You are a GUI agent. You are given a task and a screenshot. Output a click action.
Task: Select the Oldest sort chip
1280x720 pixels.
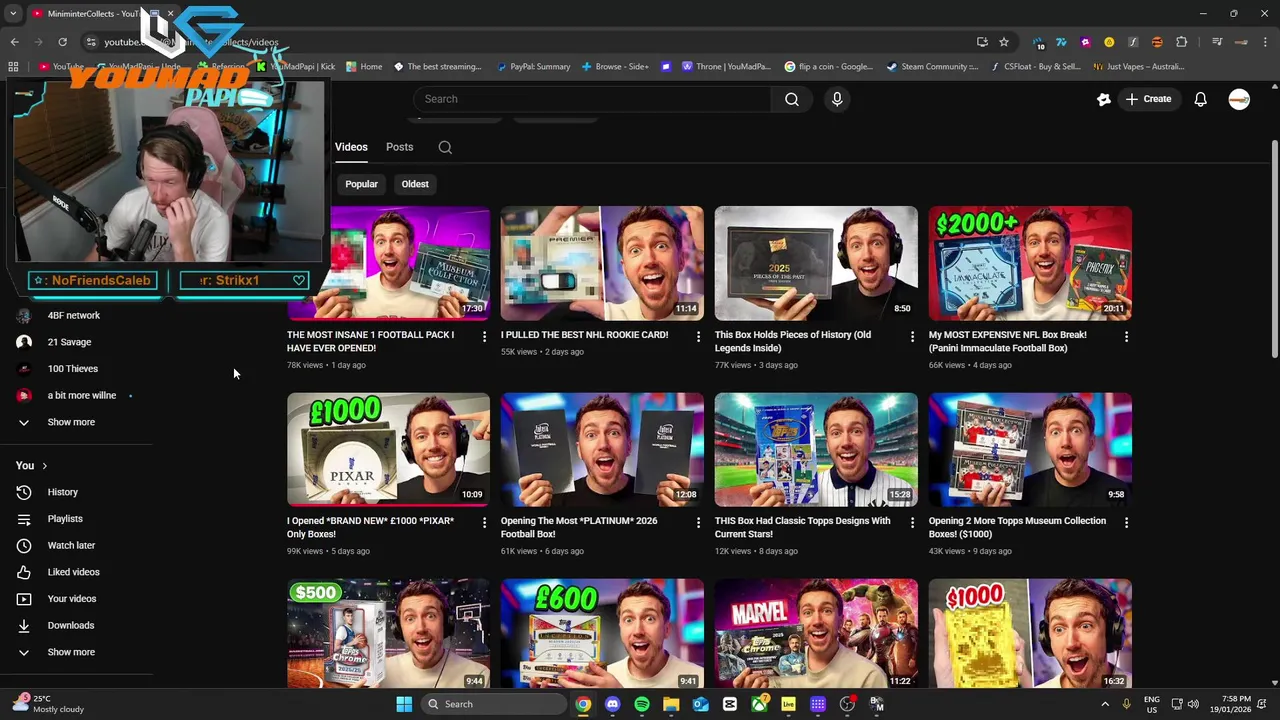tap(415, 184)
